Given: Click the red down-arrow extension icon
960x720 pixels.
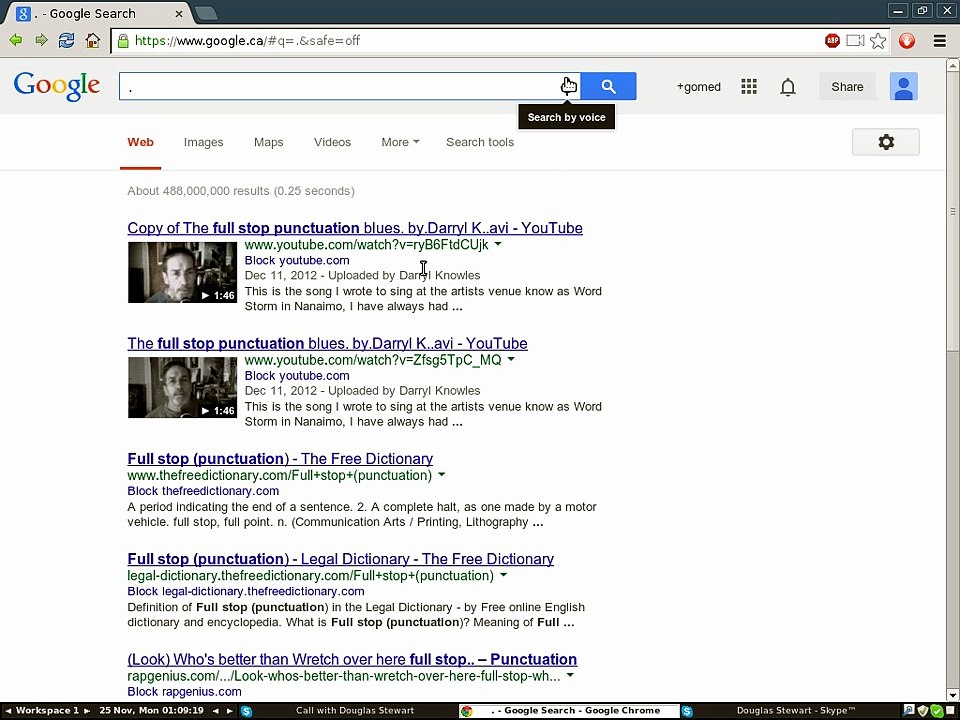Looking at the screenshot, I should point(907,41).
